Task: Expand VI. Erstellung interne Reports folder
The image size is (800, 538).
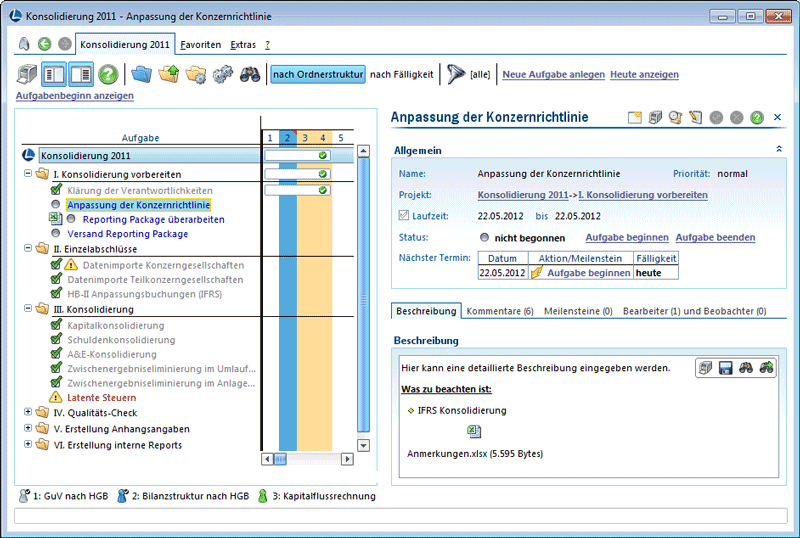Action: [x=28, y=444]
